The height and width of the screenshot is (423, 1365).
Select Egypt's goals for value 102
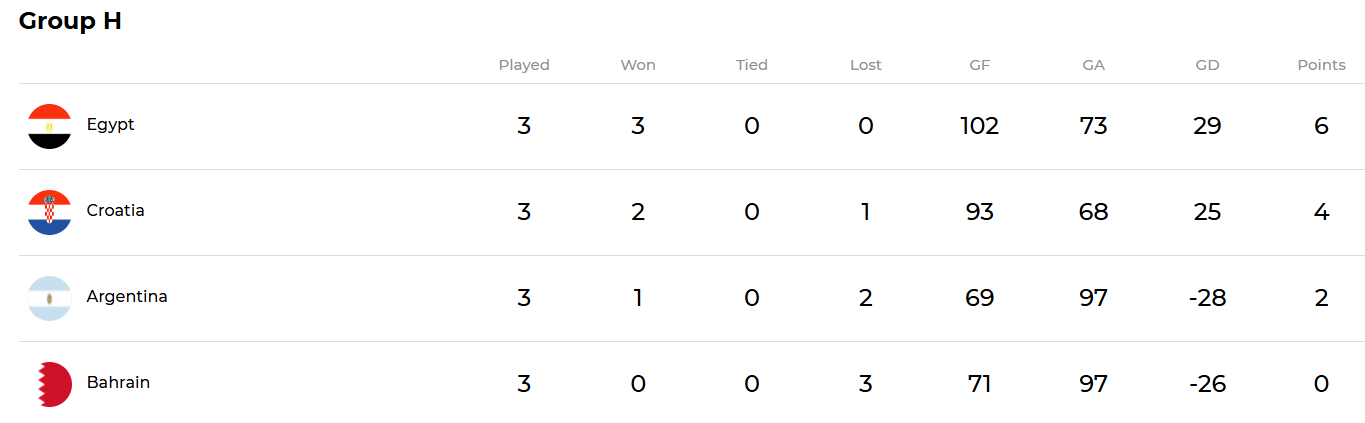point(980,126)
